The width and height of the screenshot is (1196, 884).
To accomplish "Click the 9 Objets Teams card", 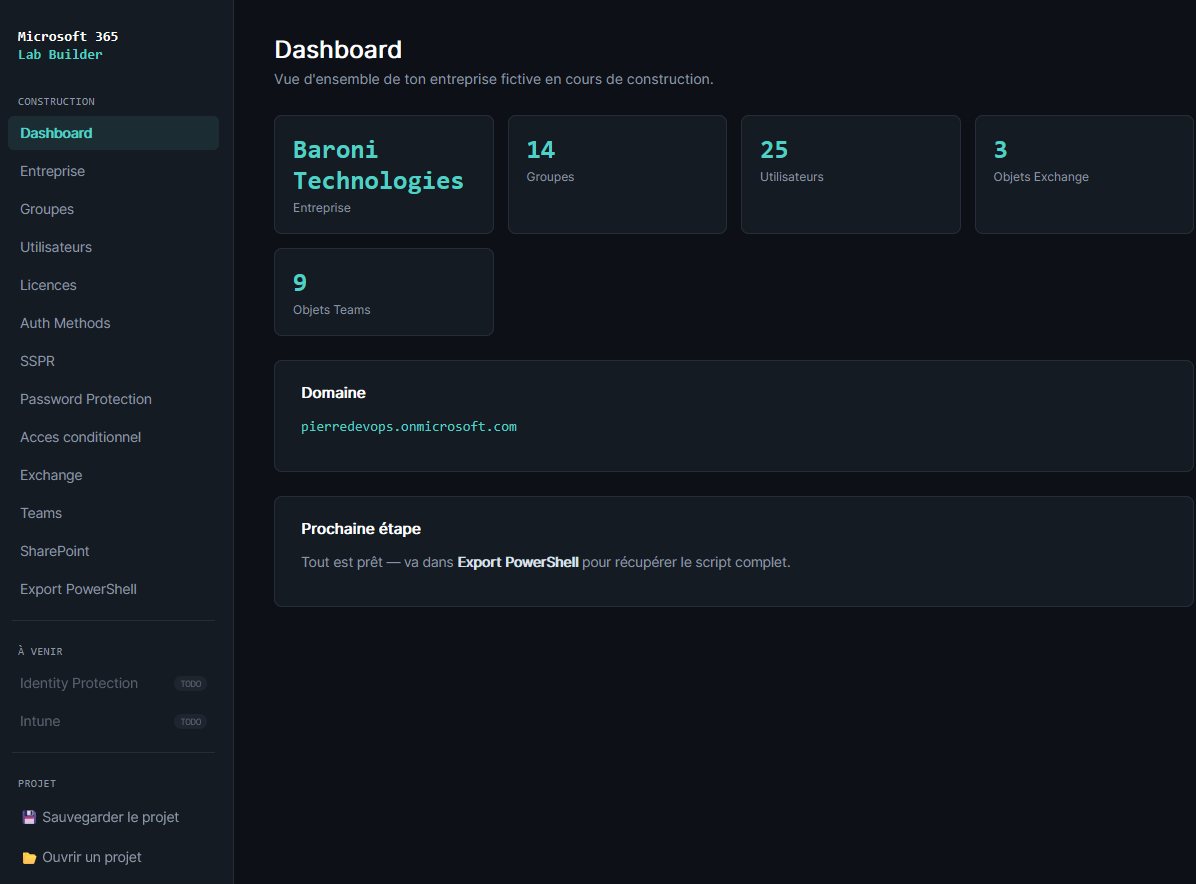I will tap(384, 292).
